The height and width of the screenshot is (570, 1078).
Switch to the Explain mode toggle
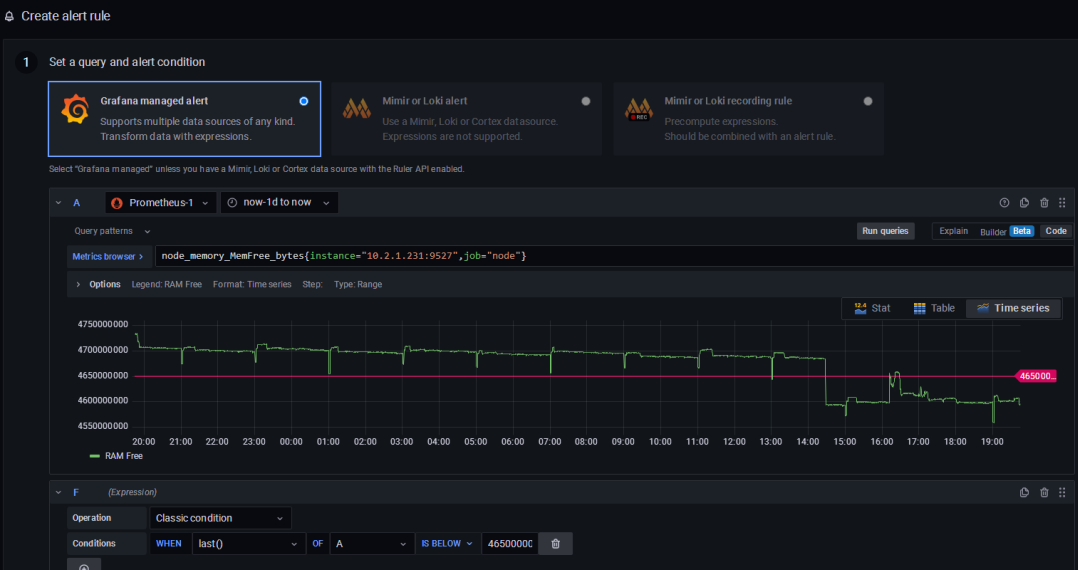954,231
